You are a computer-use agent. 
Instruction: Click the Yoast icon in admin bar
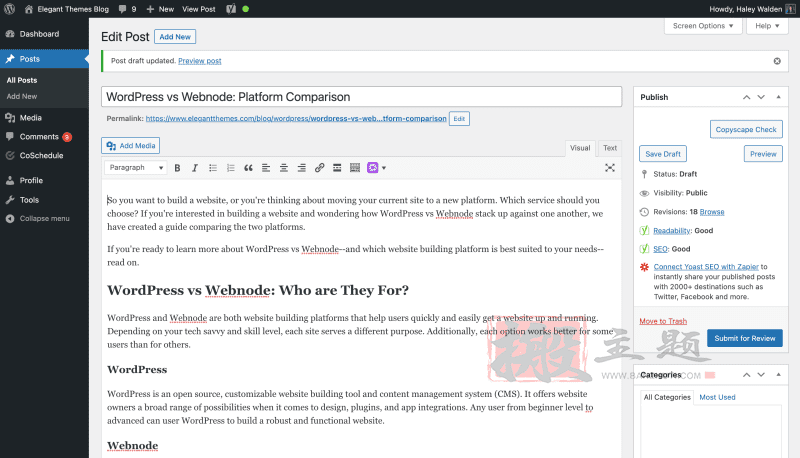[231, 9]
